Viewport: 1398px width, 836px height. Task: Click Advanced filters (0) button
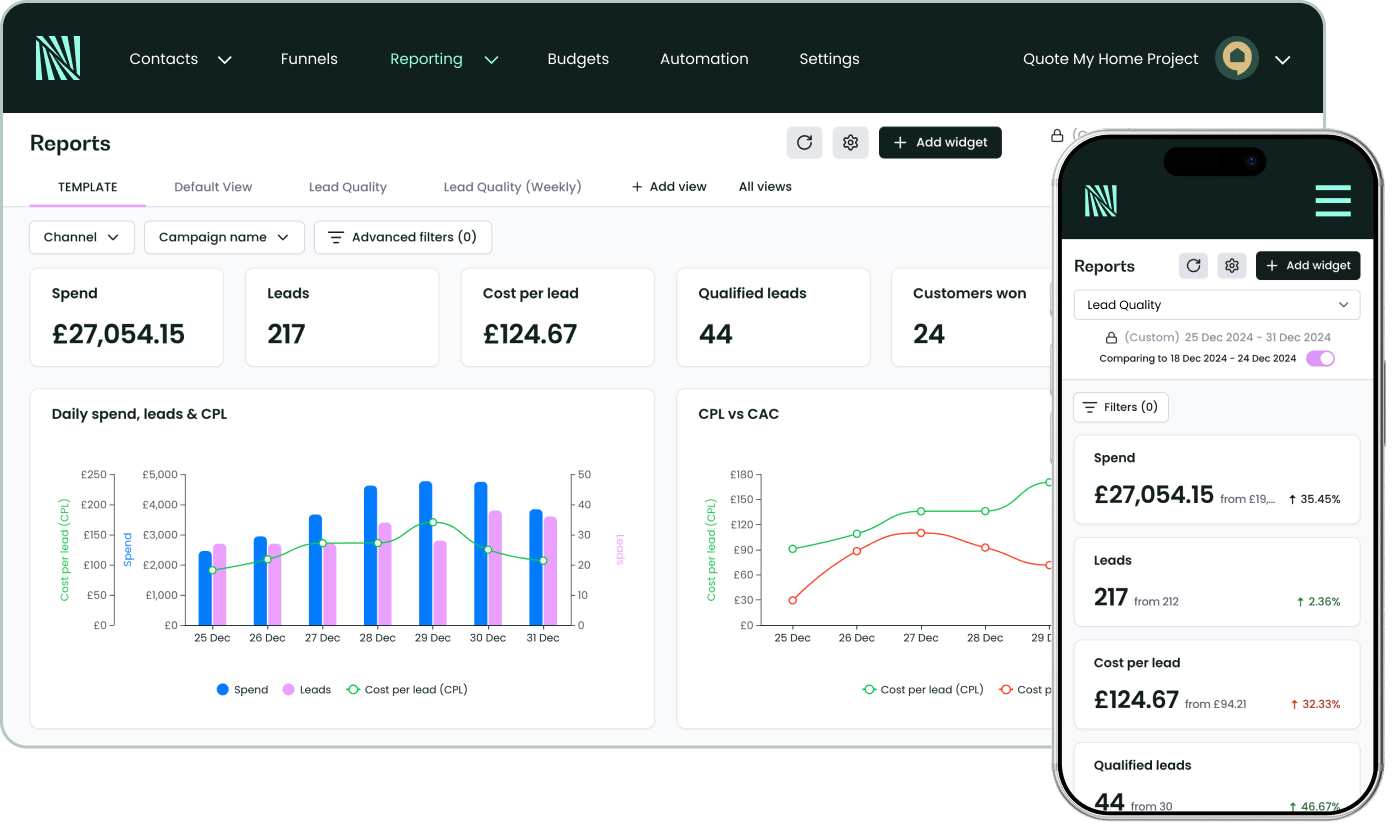coord(403,237)
